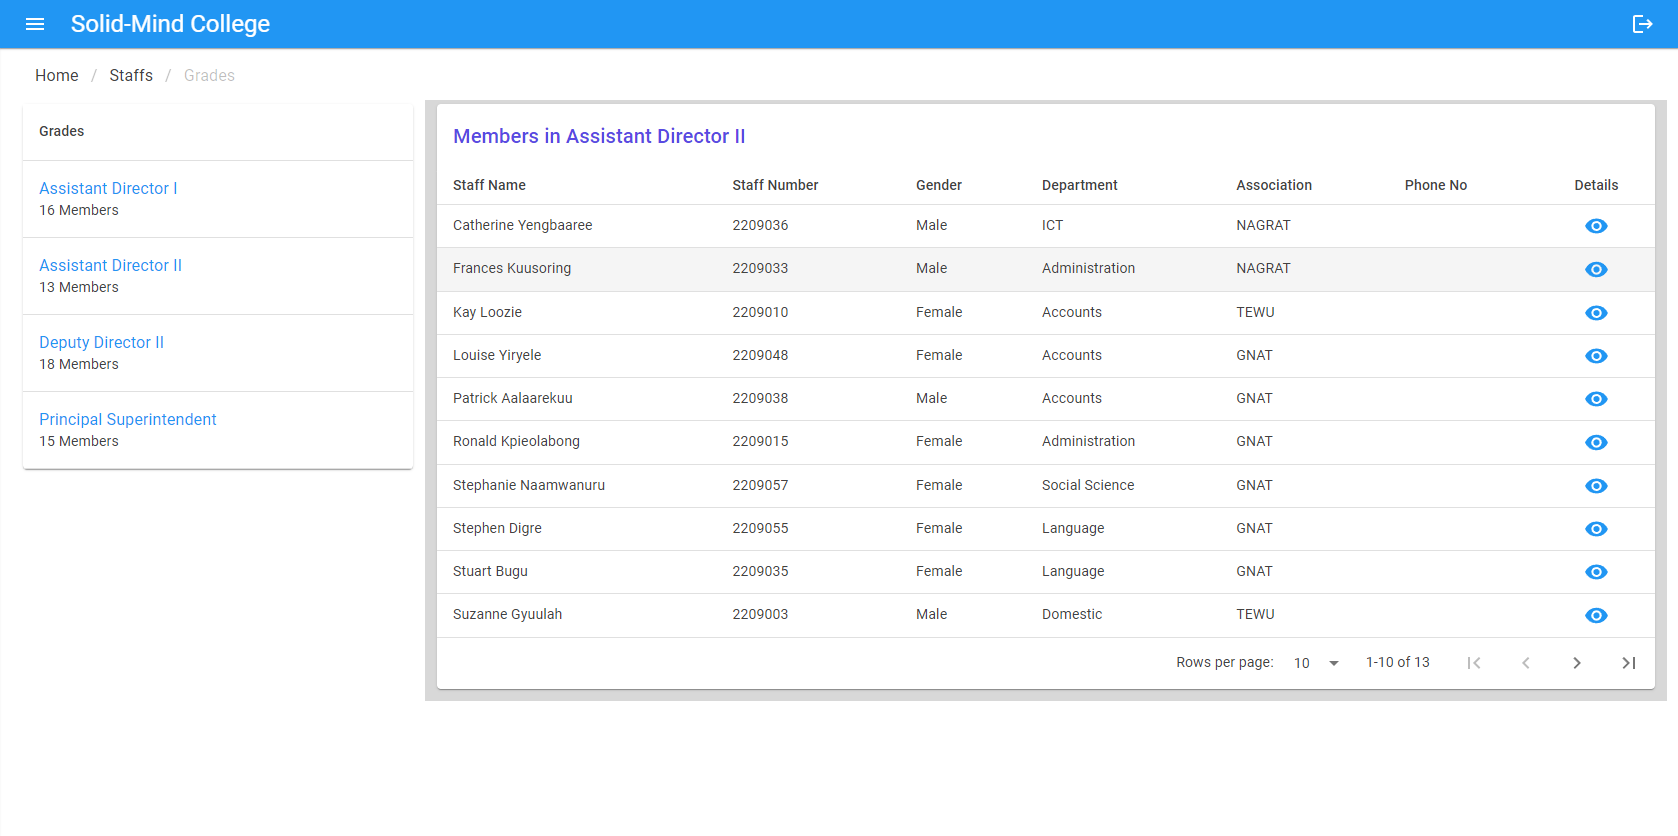Show details for Stephanie Naamwanuru
Viewport: 1678px width, 836px height.
1596,486
